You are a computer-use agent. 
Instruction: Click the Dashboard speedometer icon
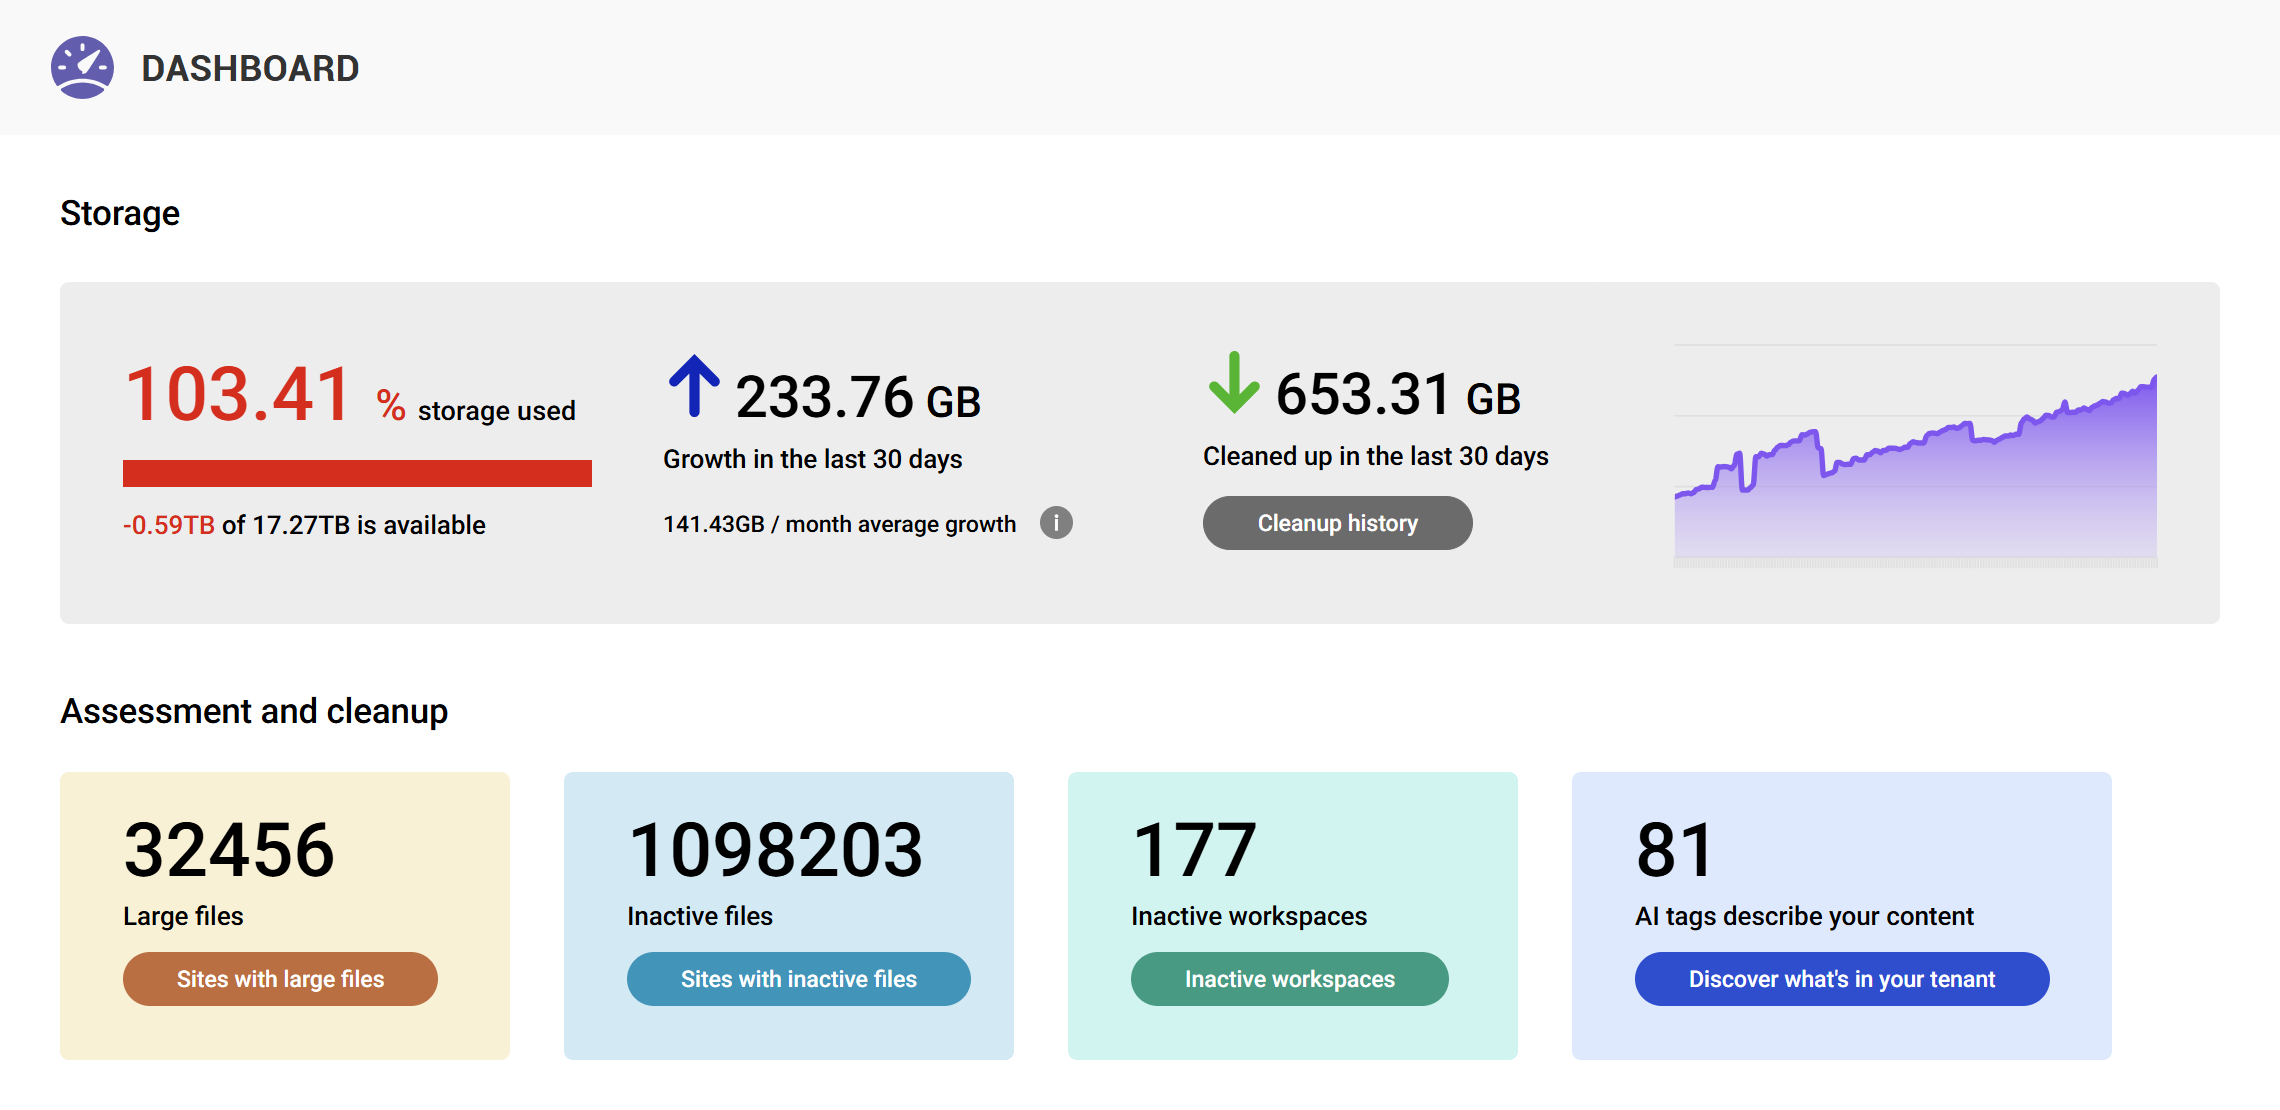82,67
